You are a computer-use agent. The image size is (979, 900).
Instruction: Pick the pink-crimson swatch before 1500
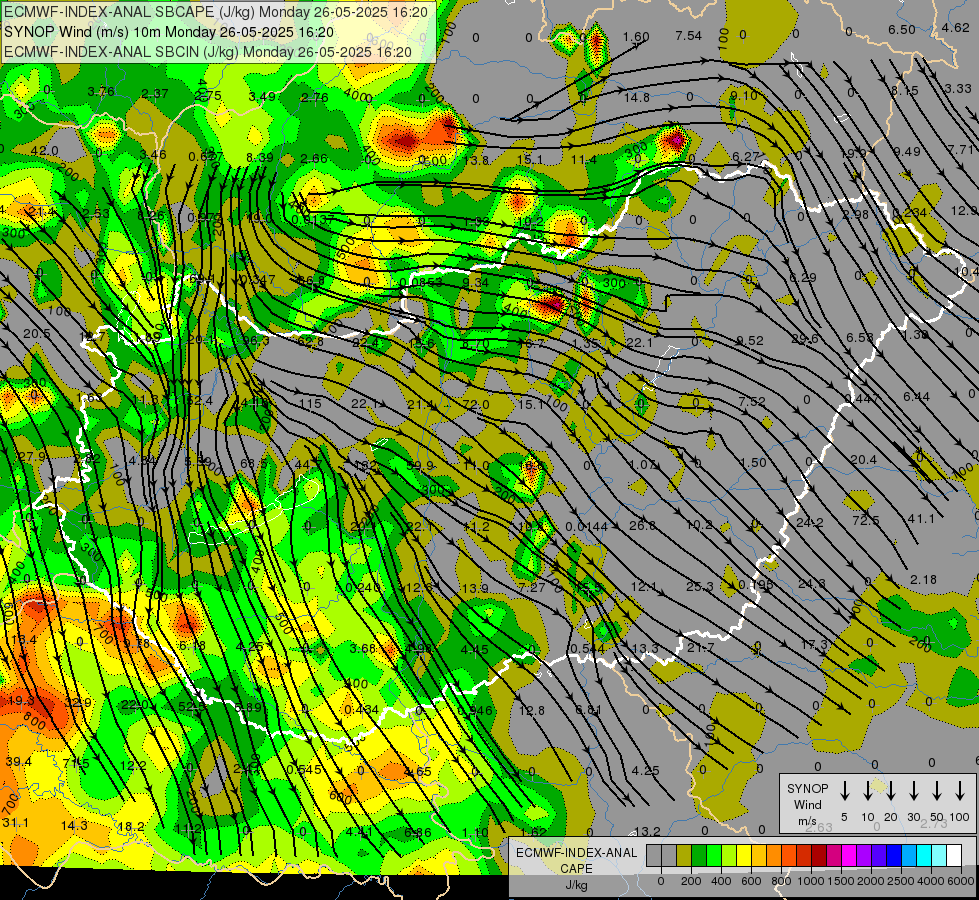(834, 855)
